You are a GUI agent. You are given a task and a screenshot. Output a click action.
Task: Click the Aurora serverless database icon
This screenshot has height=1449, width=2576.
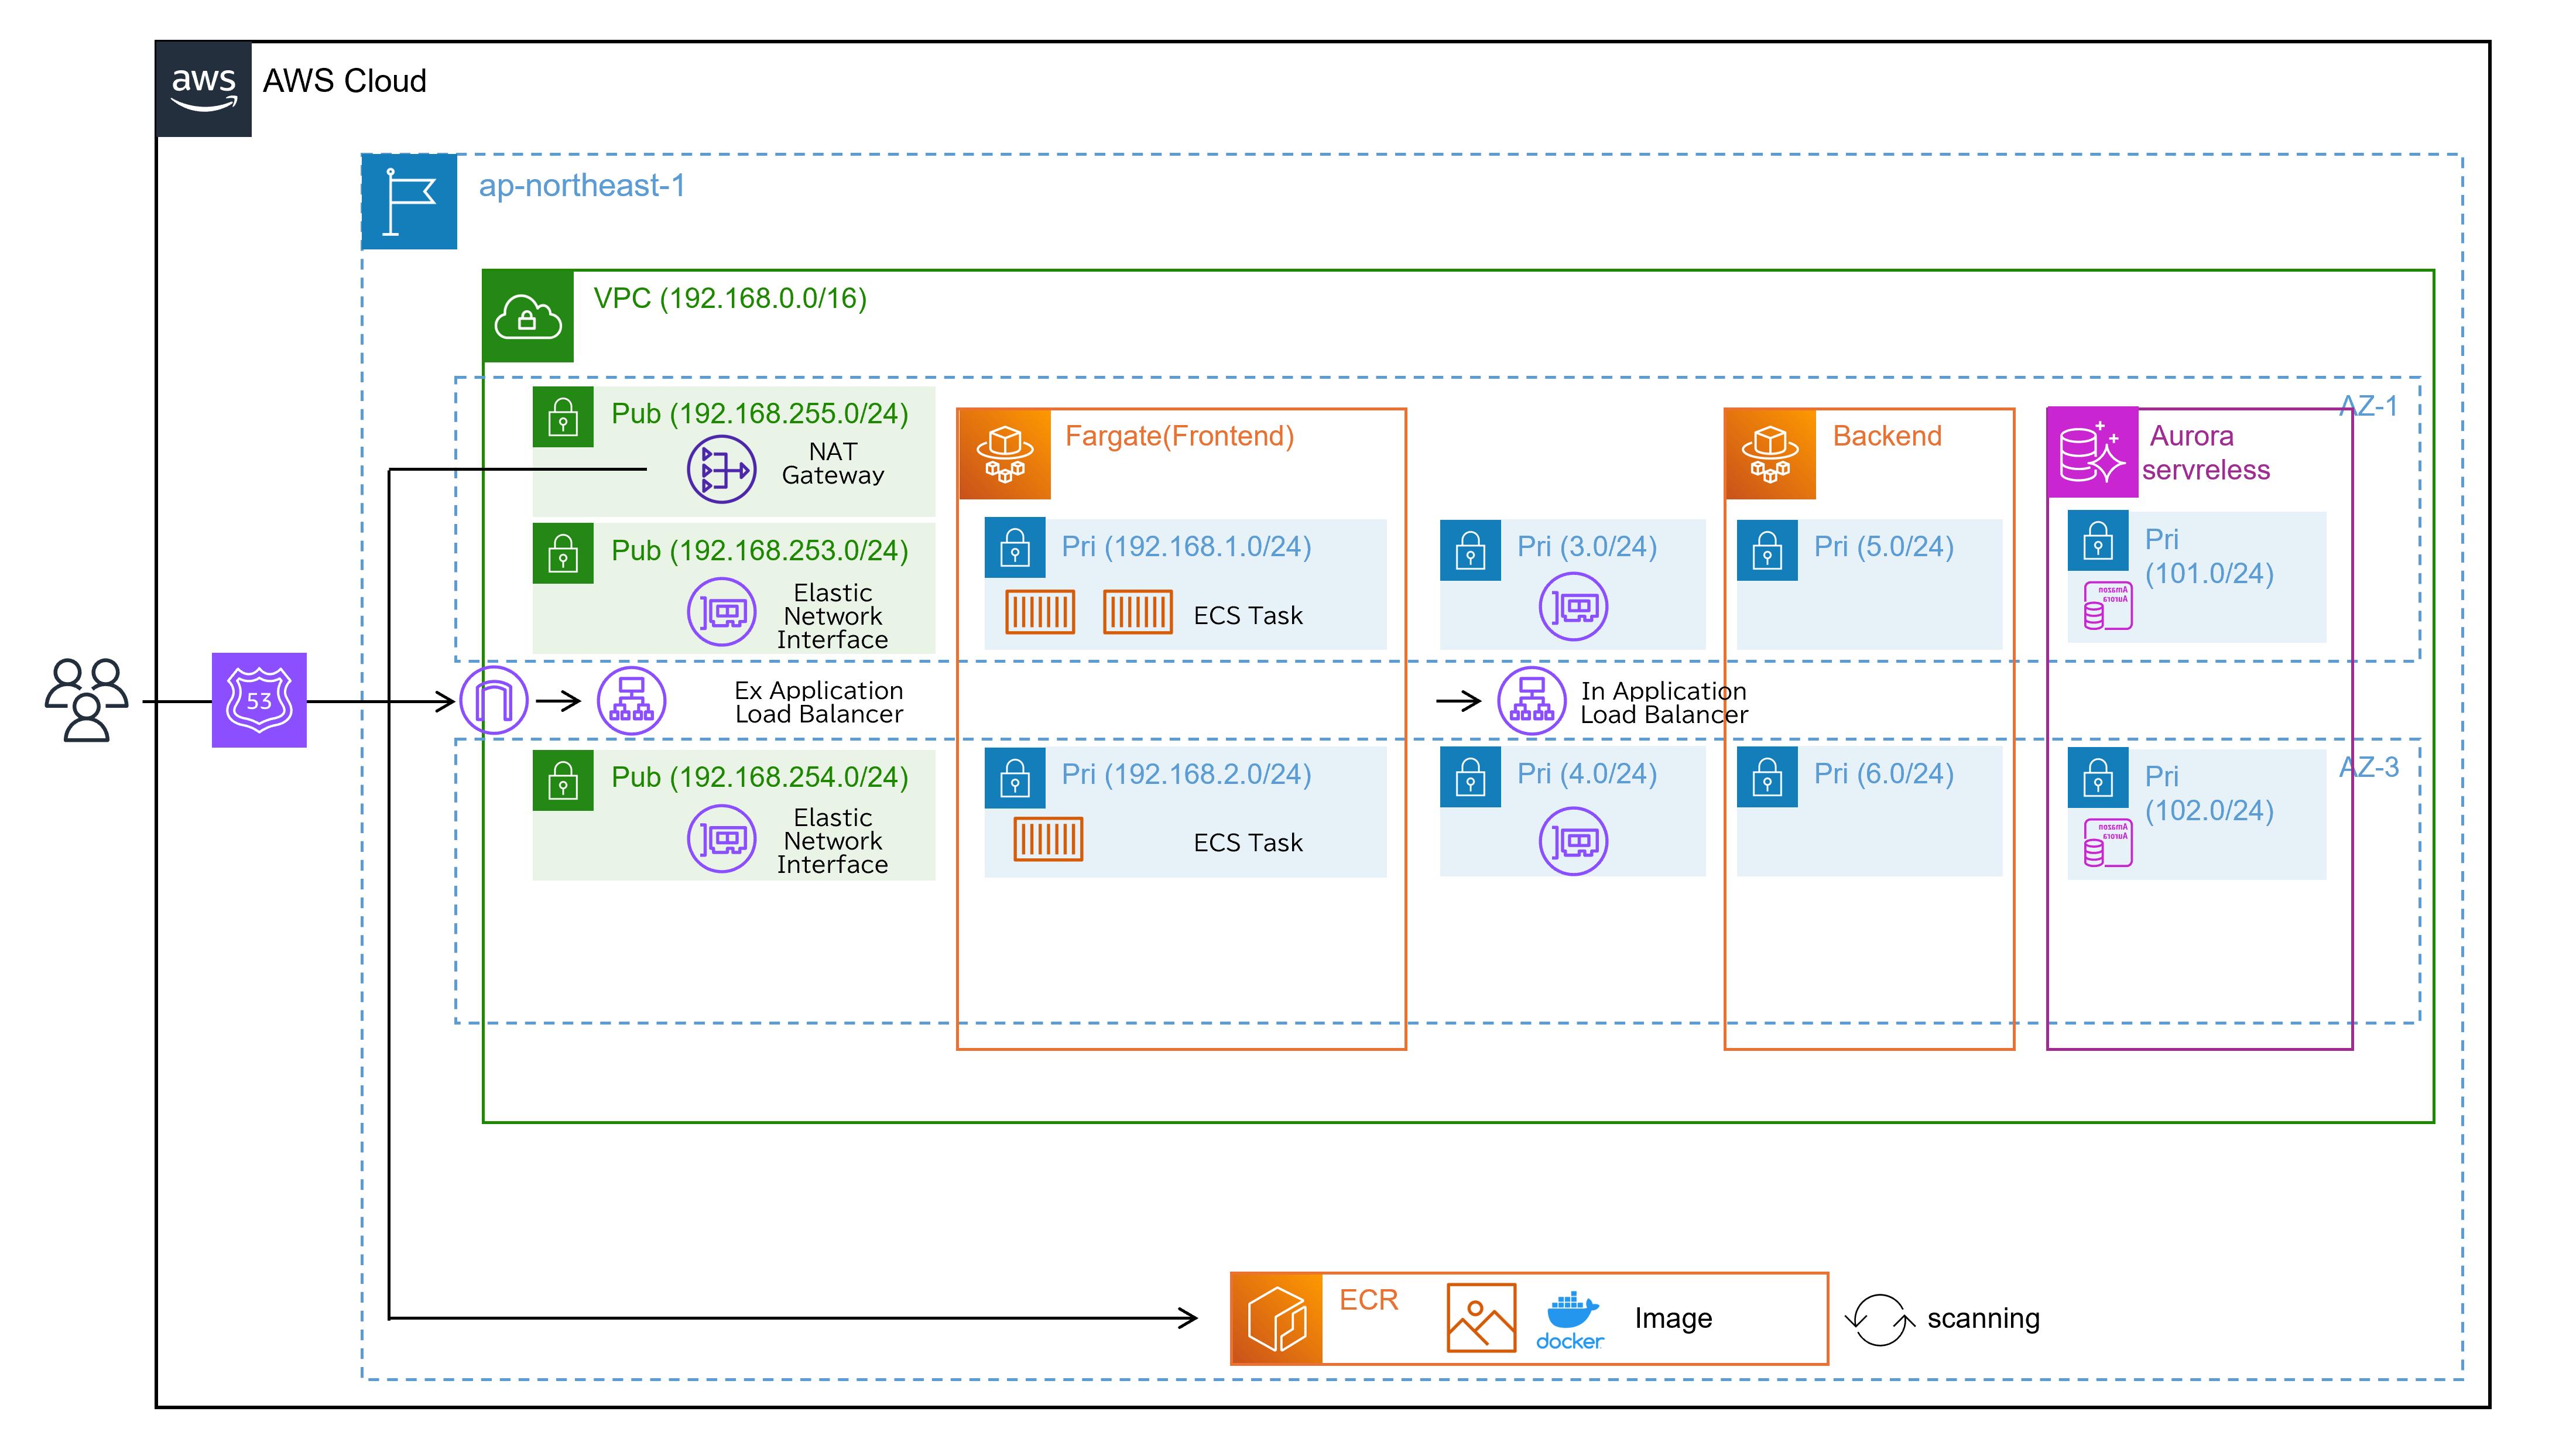click(2092, 453)
